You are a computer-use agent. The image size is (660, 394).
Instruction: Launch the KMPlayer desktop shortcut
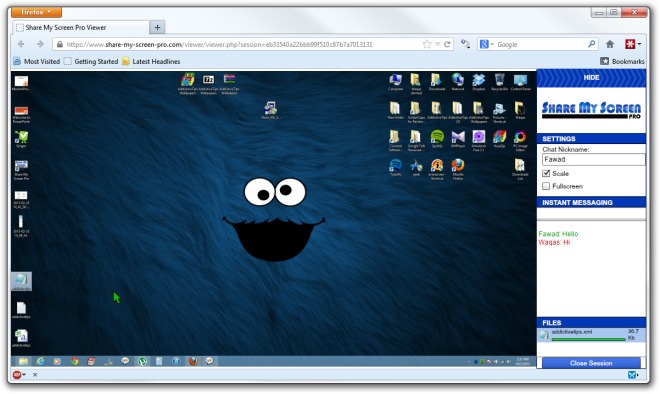[x=458, y=139]
